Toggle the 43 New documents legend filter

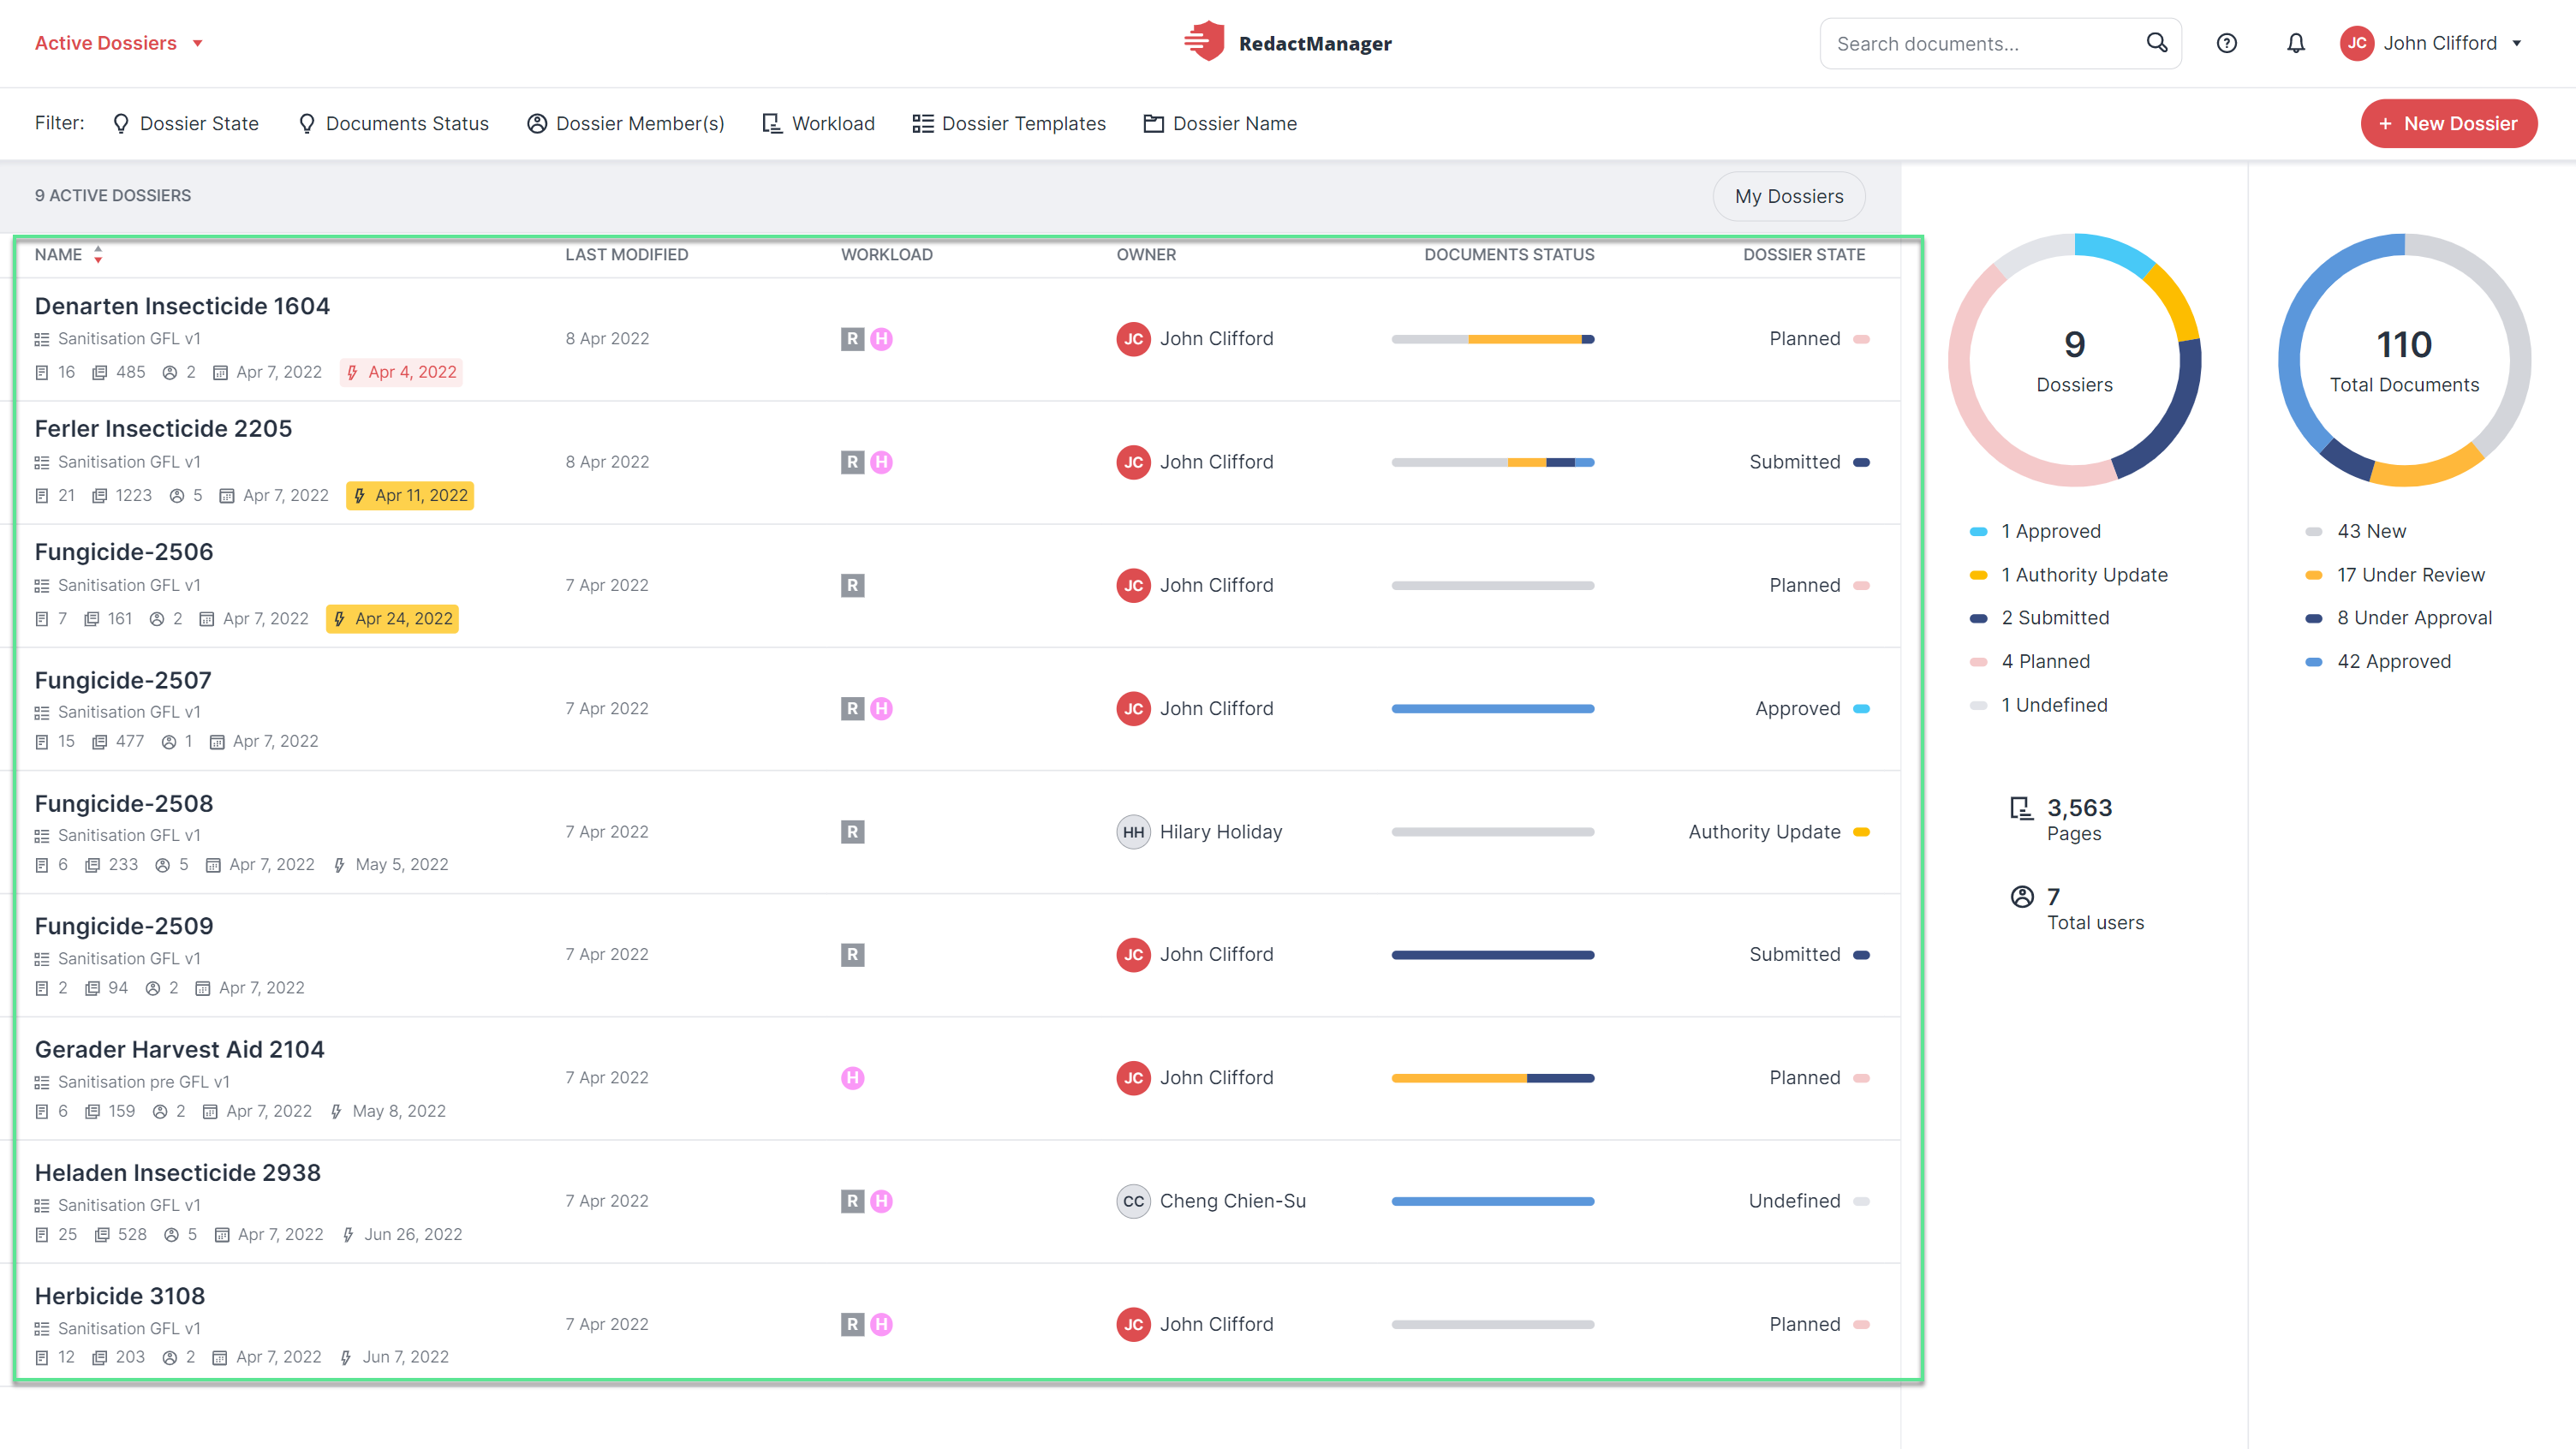point(2355,531)
